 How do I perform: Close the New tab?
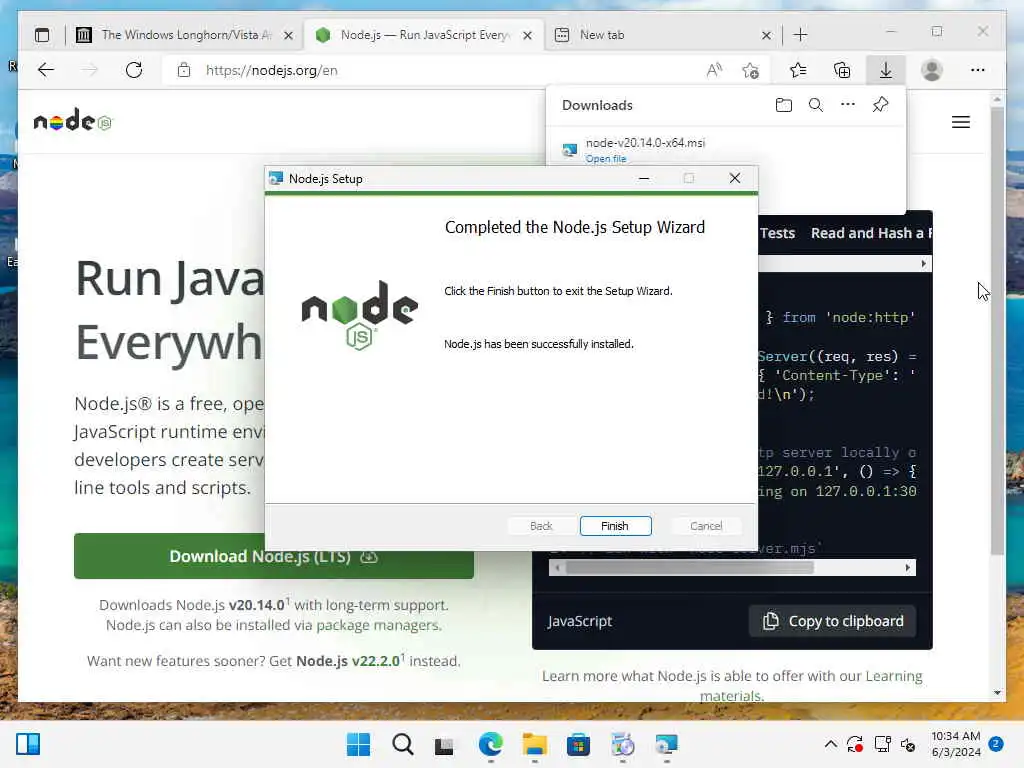point(766,35)
